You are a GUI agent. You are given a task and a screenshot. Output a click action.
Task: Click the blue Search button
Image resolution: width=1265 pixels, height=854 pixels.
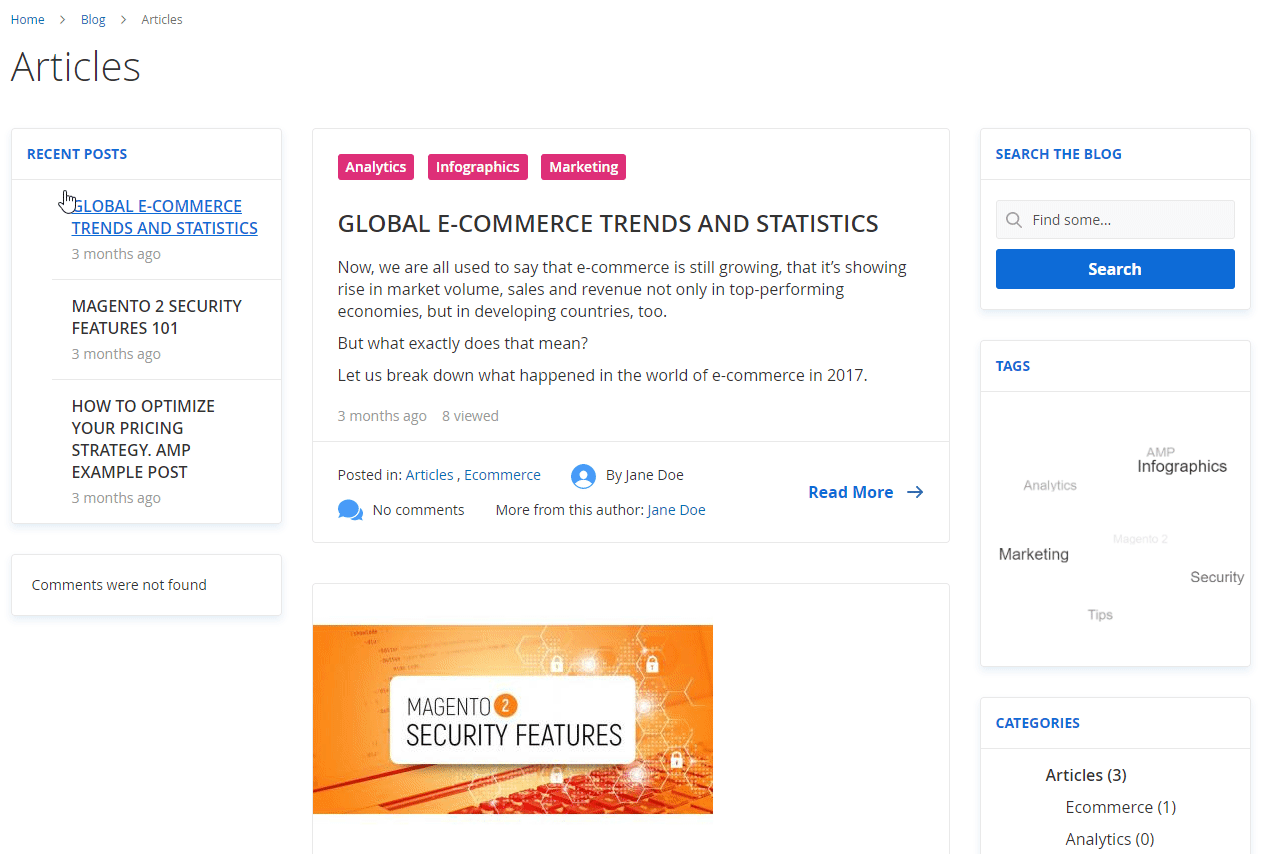click(x=1115, y=269)
